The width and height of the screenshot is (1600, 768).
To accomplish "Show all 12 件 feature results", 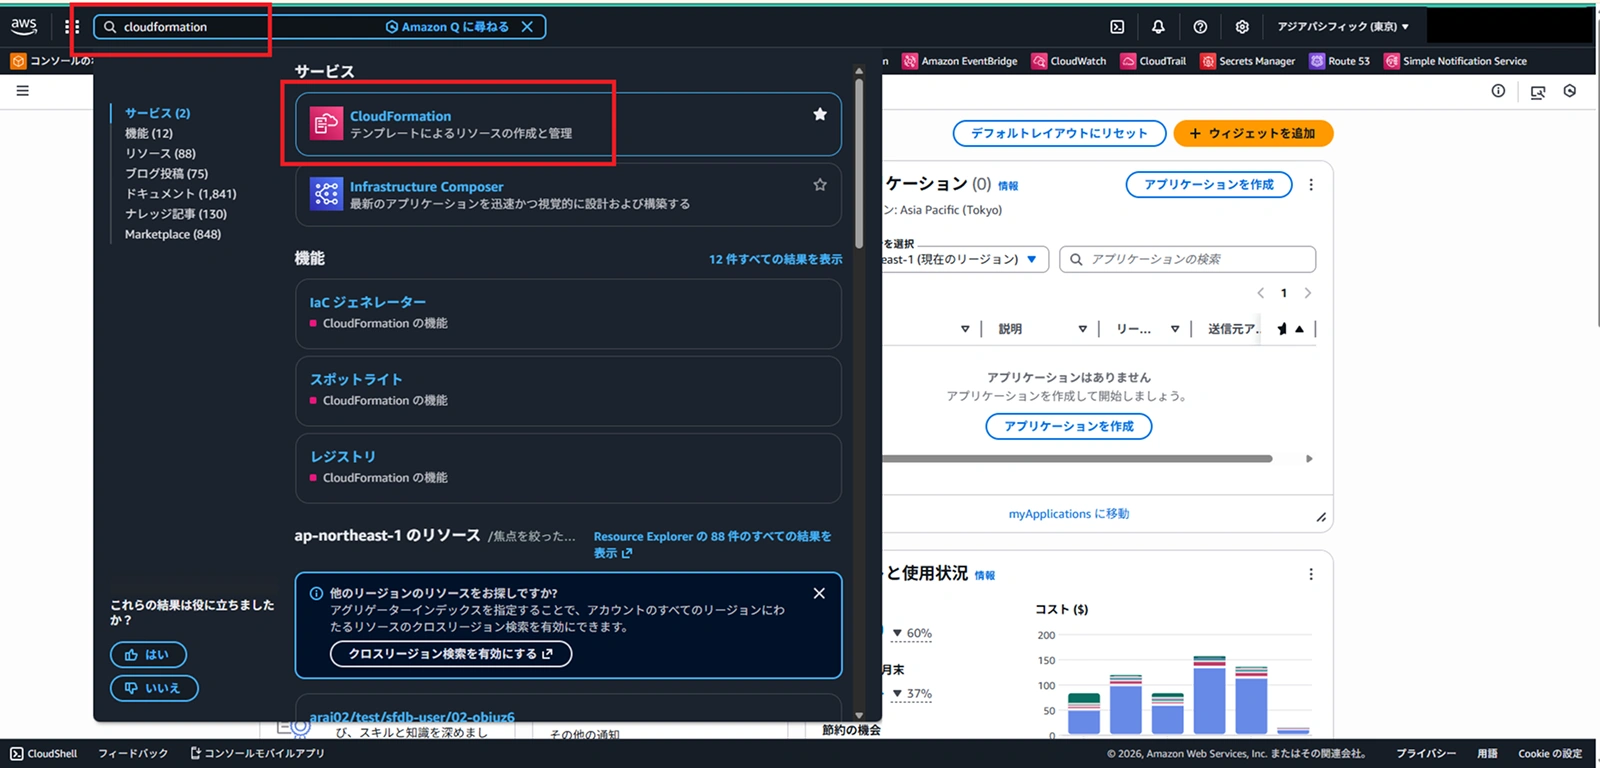I will tap(776, 259).
